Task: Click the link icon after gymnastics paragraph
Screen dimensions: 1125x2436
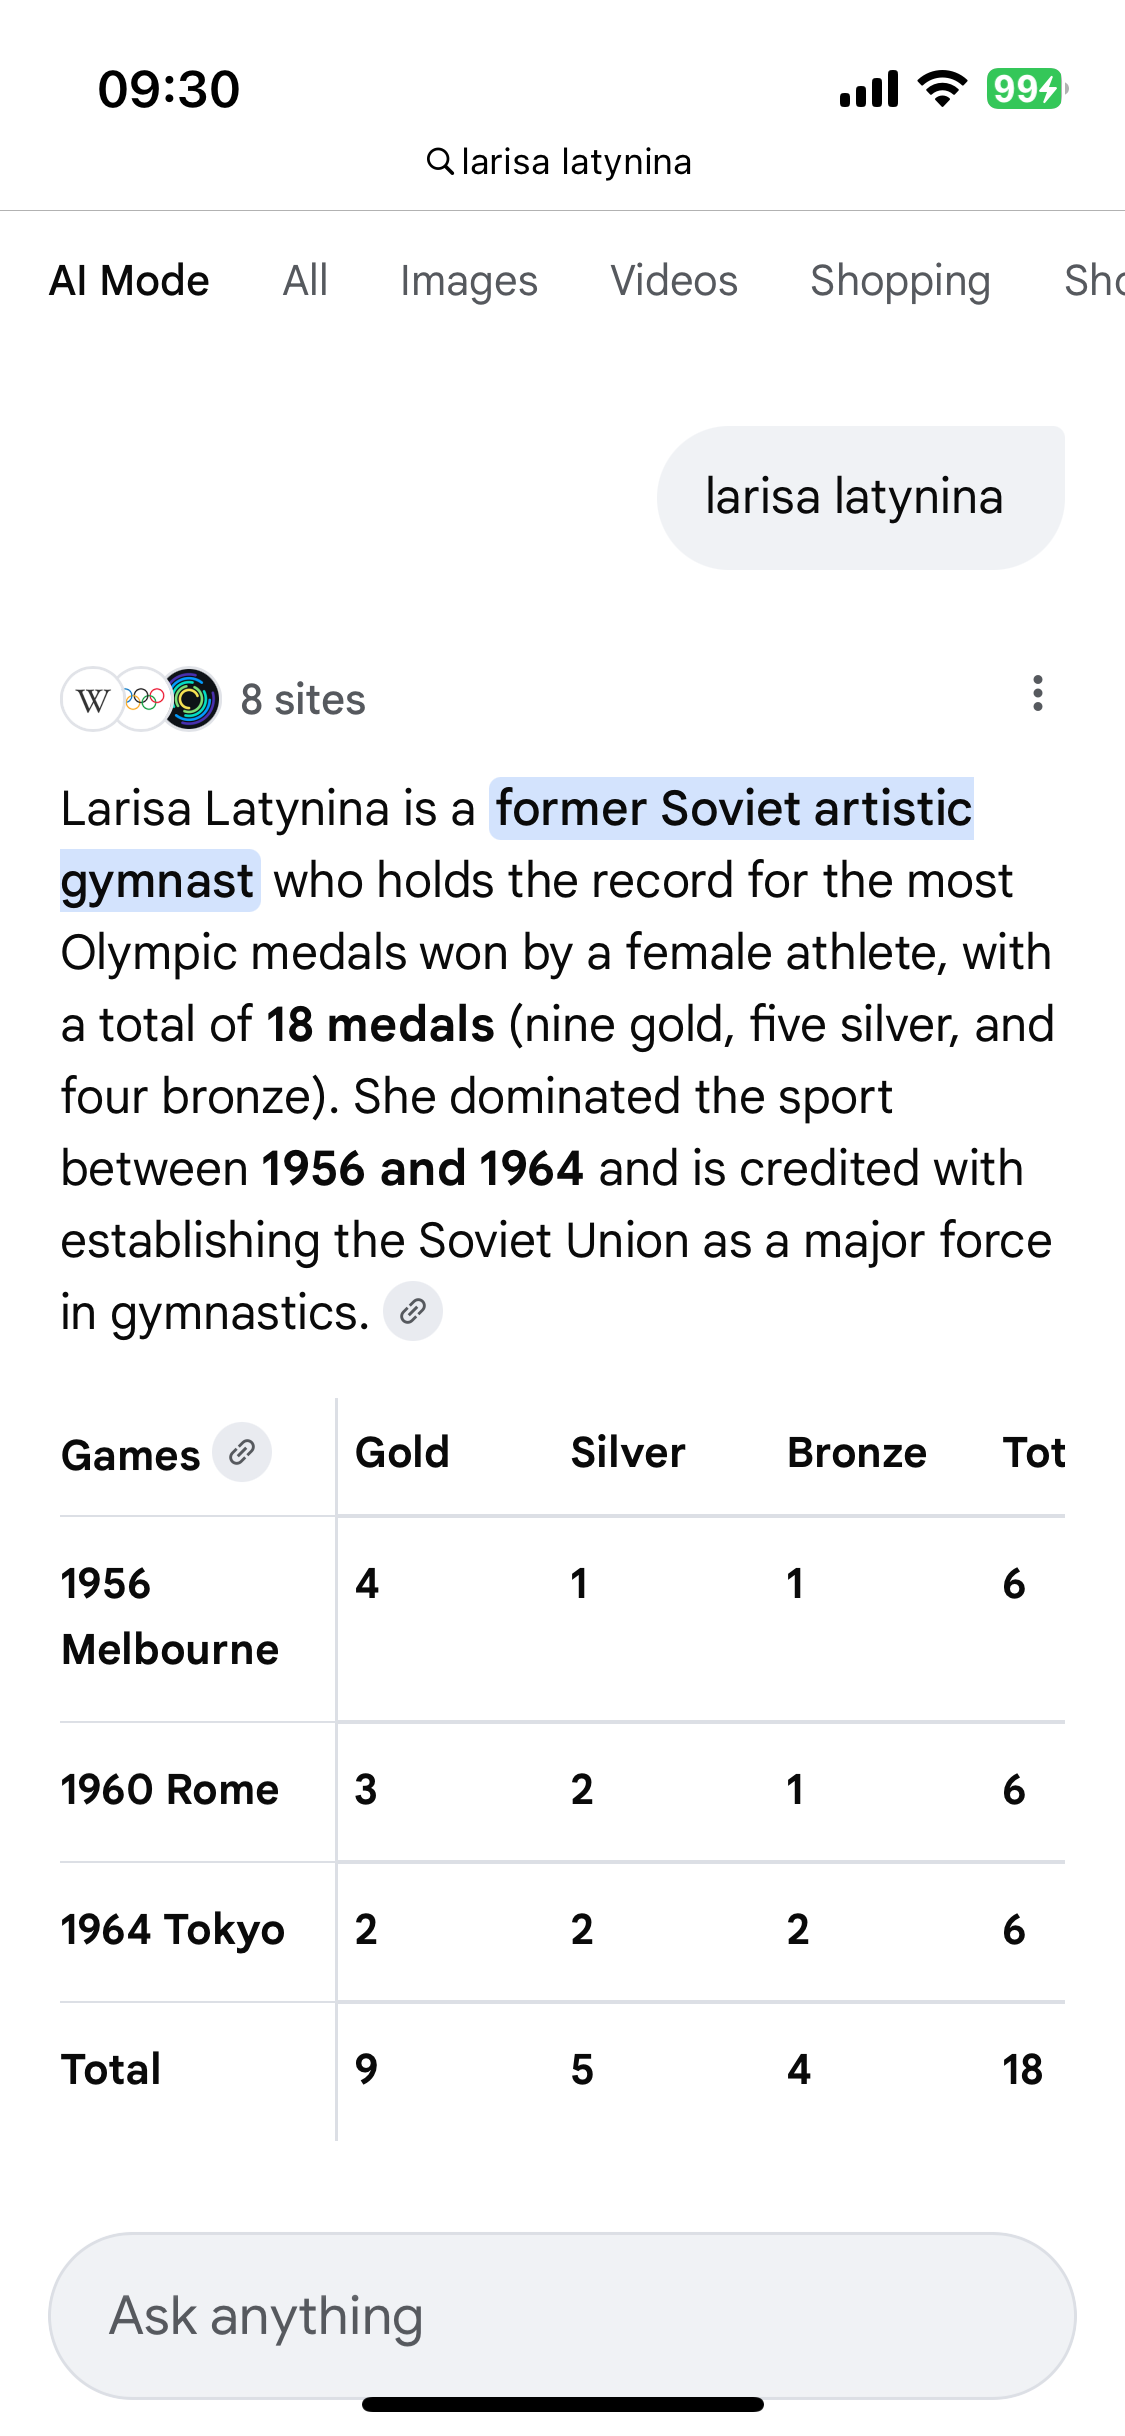Action: pos(413,1311)
